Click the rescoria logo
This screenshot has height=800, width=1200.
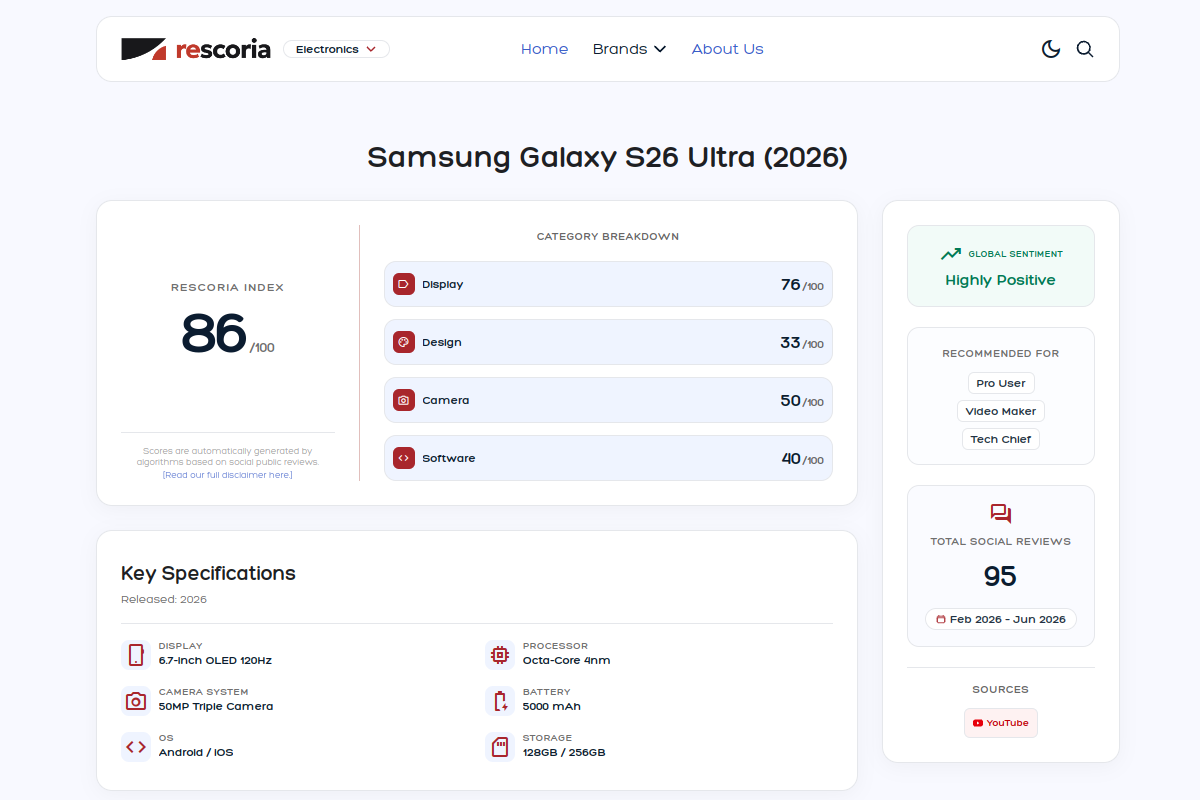click(196, 49)
